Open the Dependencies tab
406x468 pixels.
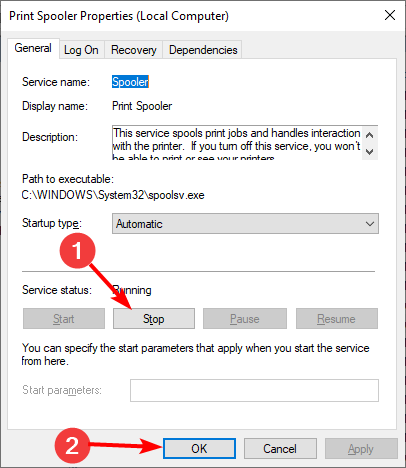pyautogui.click(x=203, y=50)
